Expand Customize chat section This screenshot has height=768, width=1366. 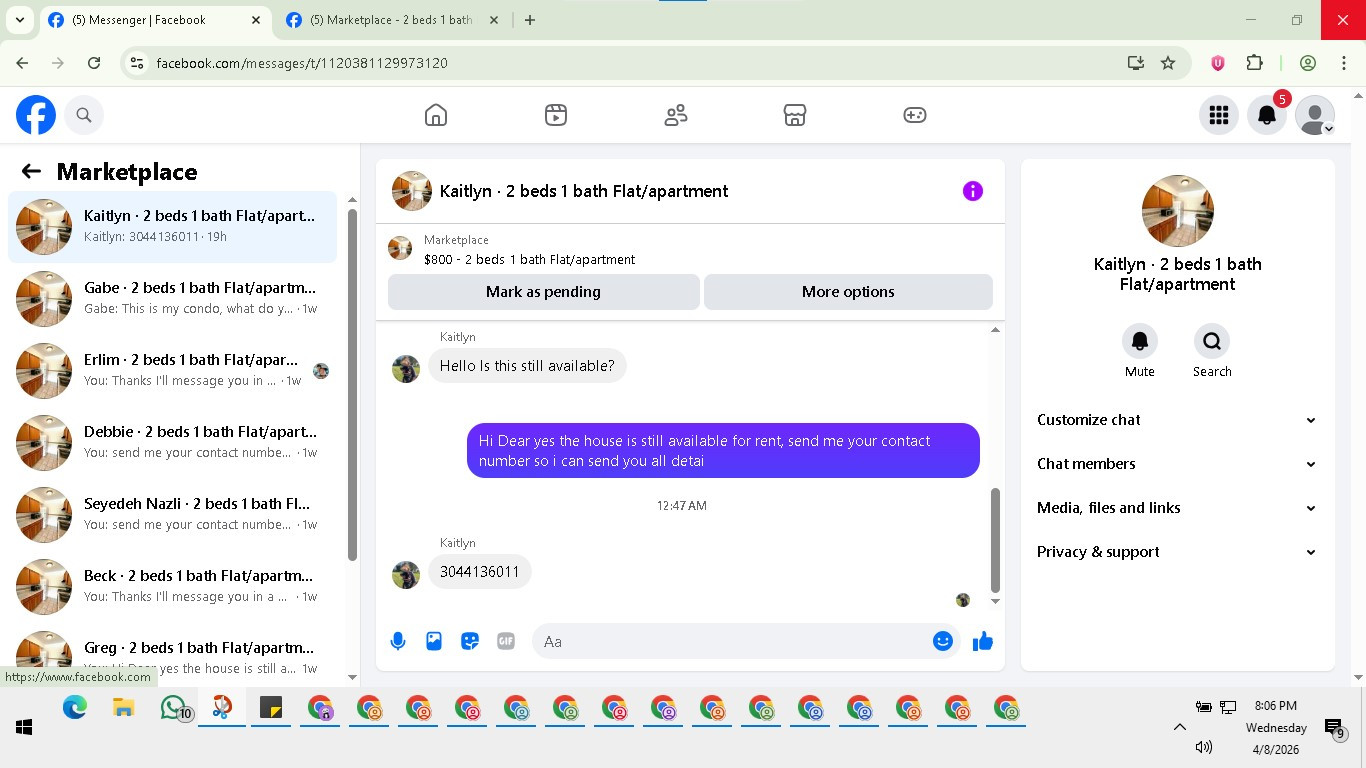[x=1177, y=420]
